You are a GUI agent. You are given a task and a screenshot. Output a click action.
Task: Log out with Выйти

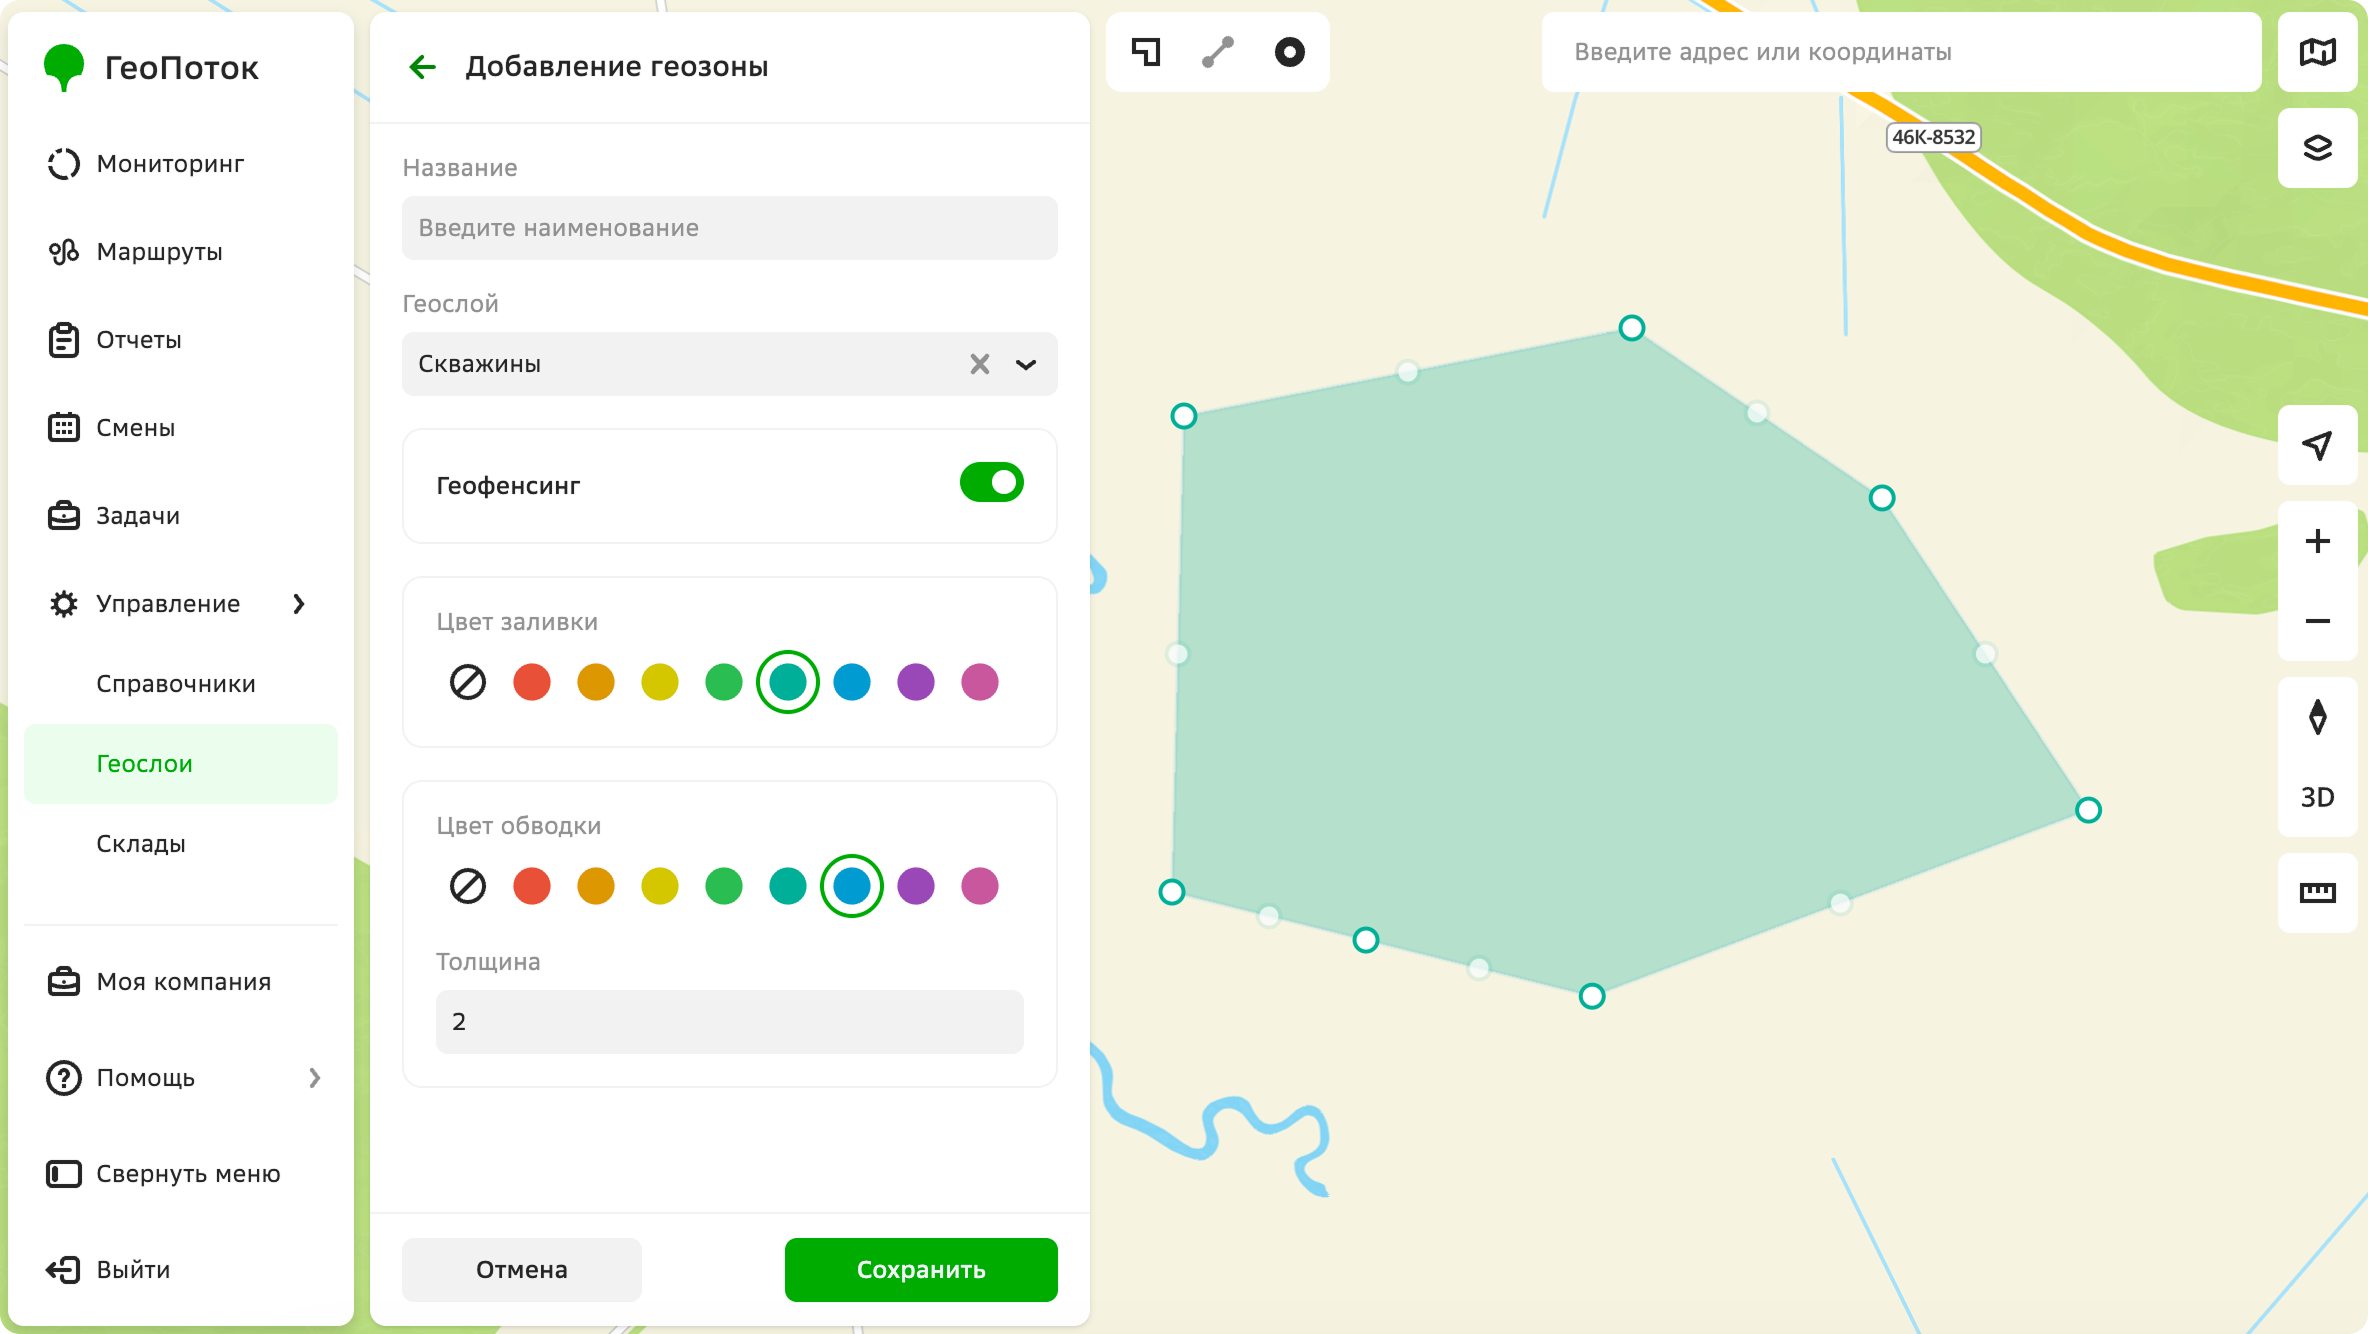click(181, 1270)
